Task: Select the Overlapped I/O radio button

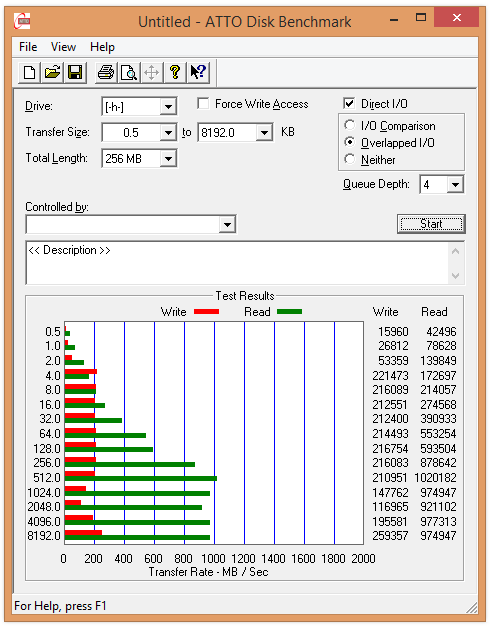Action: click(349, 142)
